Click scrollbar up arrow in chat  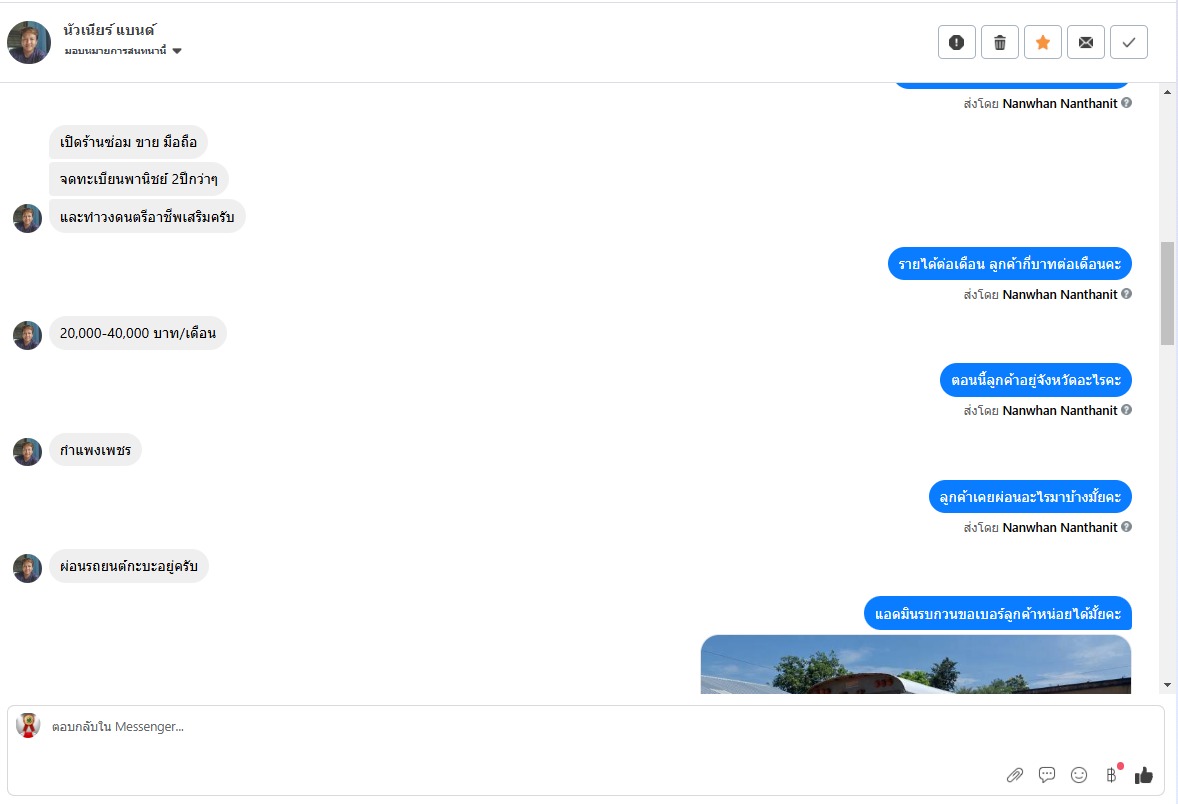coord(1167,92)
